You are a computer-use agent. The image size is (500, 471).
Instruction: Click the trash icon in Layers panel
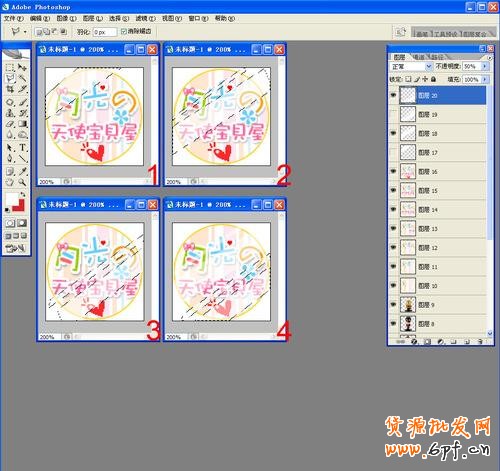click(x=480, y=341)
